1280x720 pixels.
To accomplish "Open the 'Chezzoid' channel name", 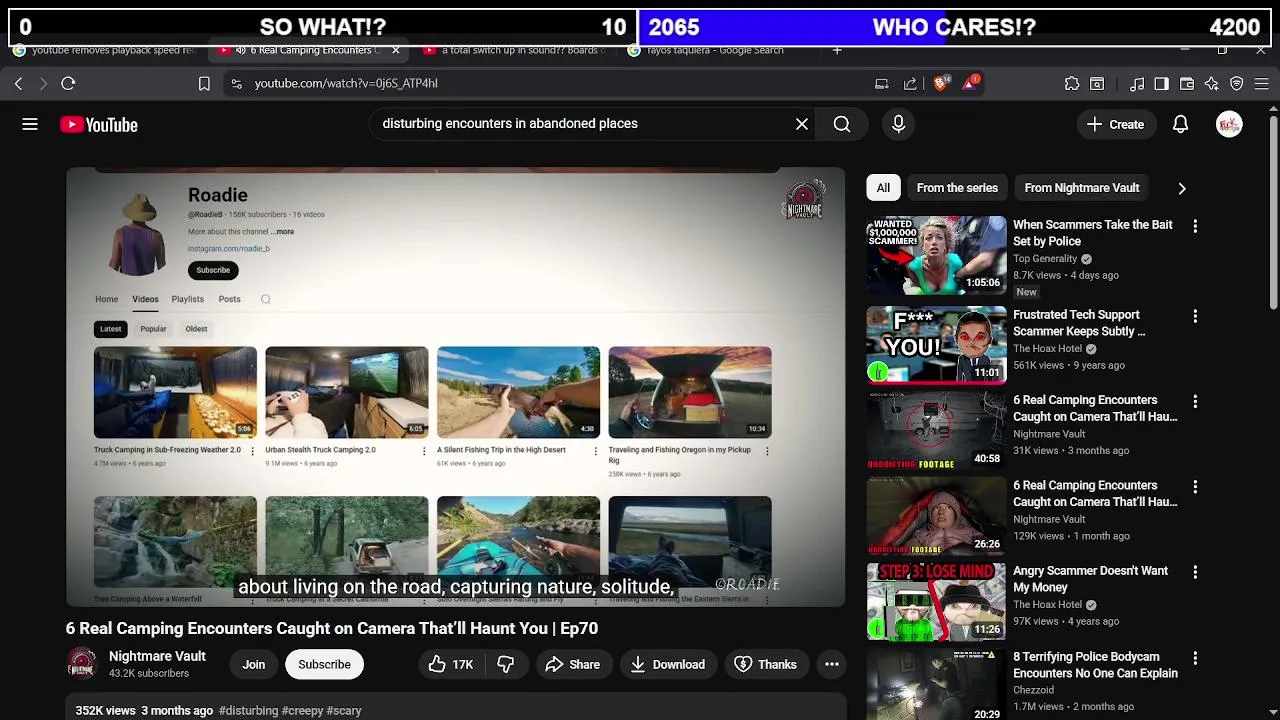I will pyautogui.click(x=1033, y=690).
